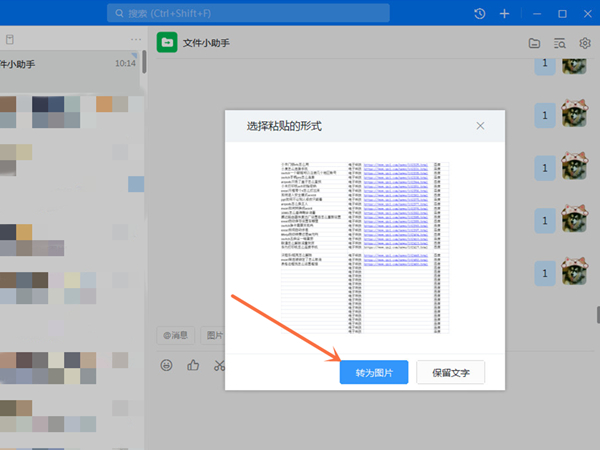This screenshot has height=450, width=600.
Task: Click the thumbs-up icon
Action: [193, 365]
